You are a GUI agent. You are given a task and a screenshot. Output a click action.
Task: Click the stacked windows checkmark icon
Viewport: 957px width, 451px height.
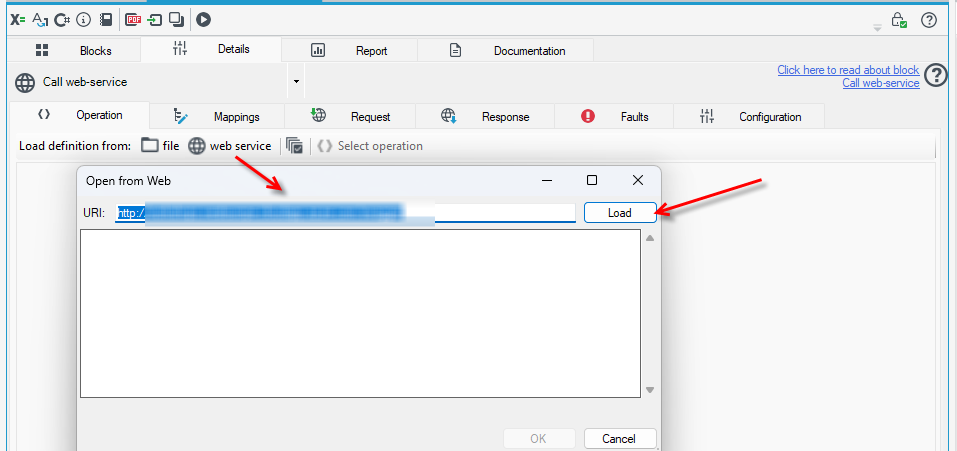pyautogui.click(x=295, y=146)
